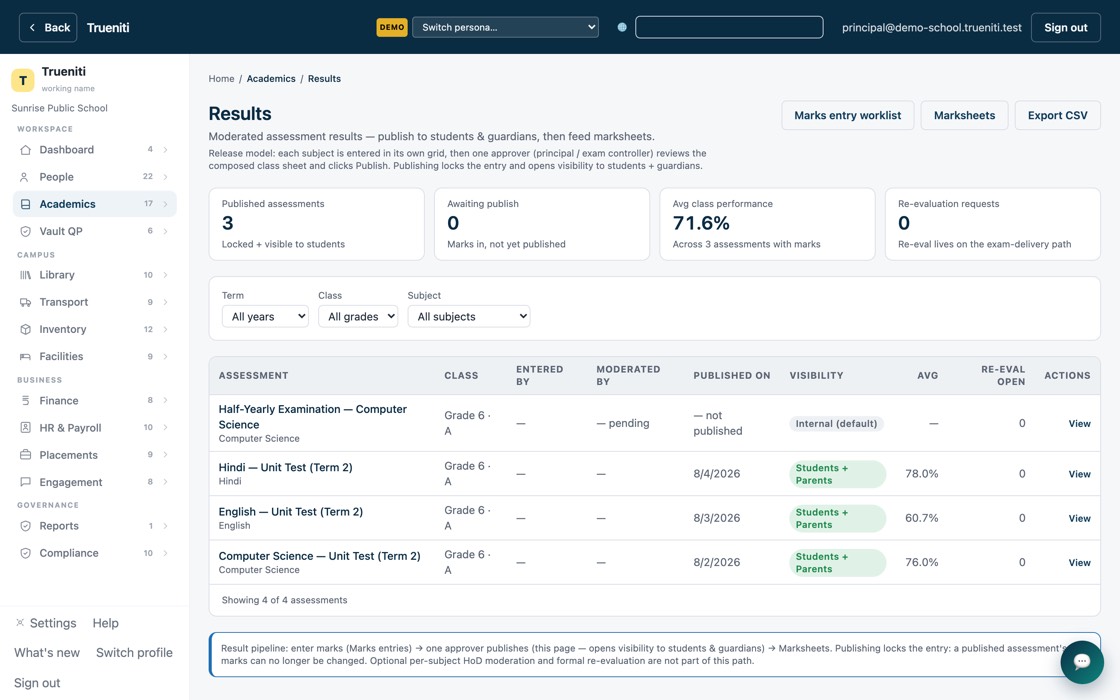Open the Class All grades dropdown
The height and width of the screenshot is (700, 1120).
358,316
